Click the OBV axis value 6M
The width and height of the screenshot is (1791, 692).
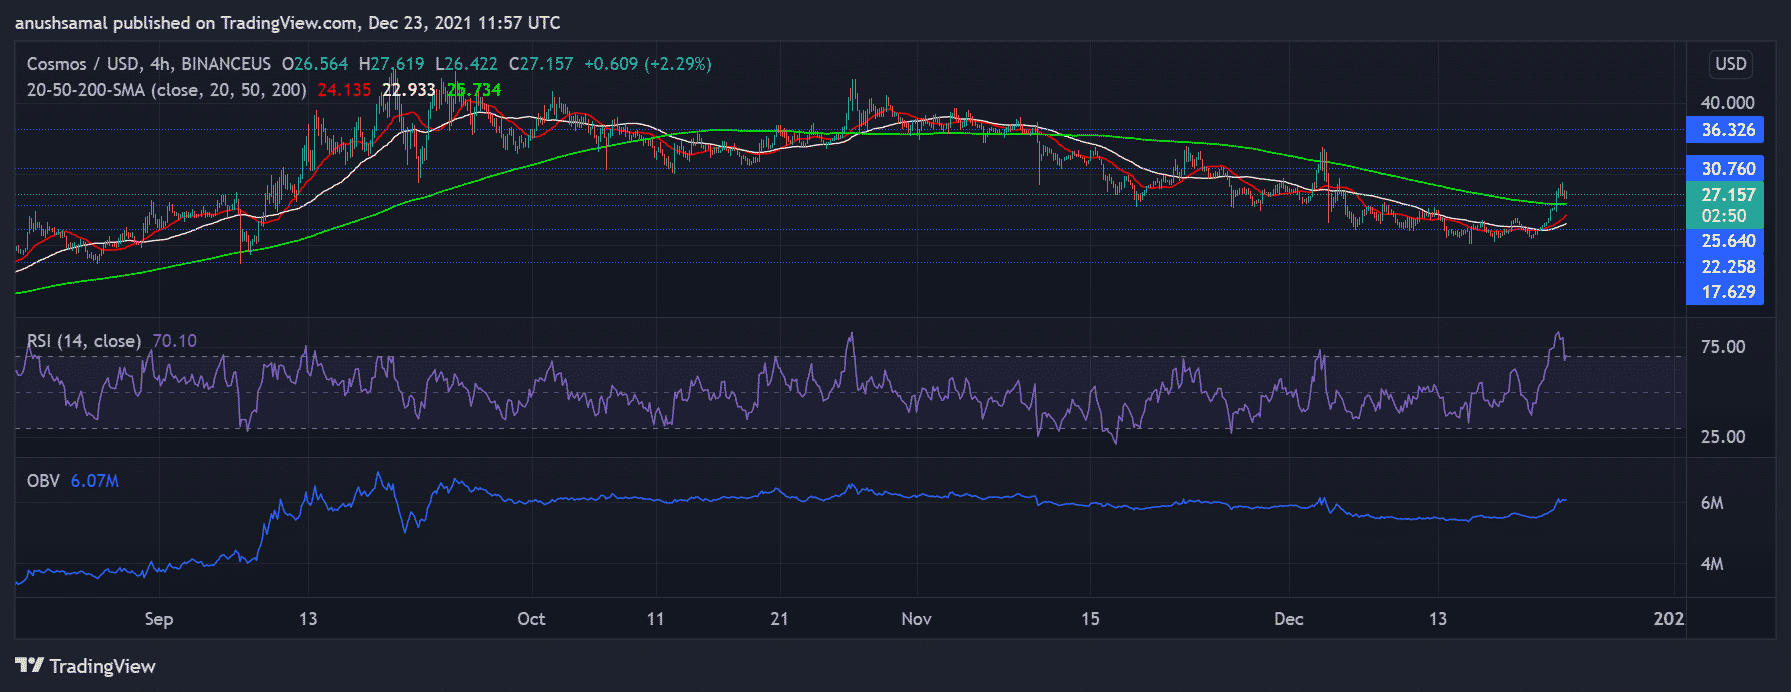(x=1712, y=503)
